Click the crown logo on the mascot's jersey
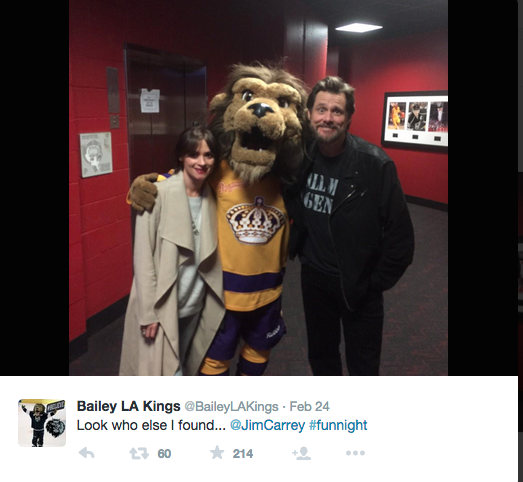 (x=255, y=220)
